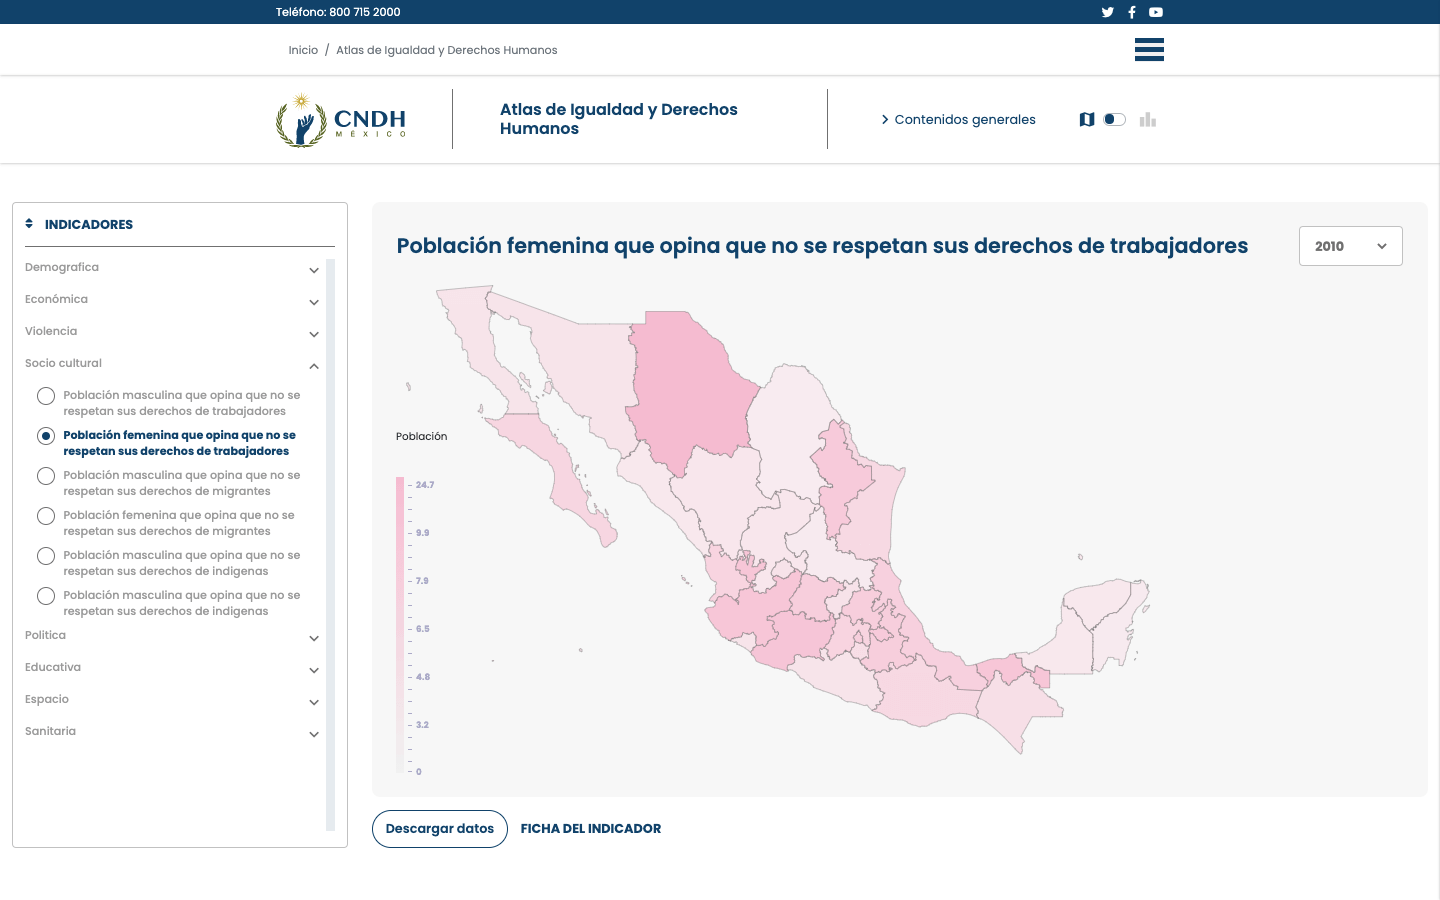Screen dimensions: 1440x900
Task: Select the bar chart view icon
Action: tap(1148, 120)
